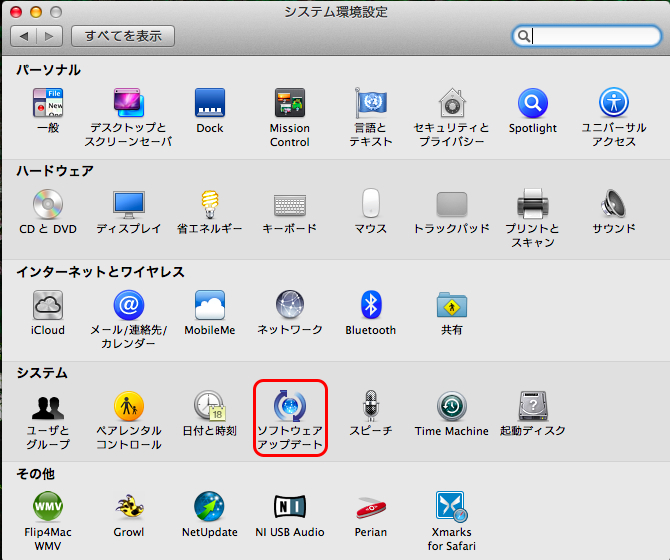Open the 起動ディスク startup disk pane
The width and height of the screenshot is (670, 560).
pos(532,406)
